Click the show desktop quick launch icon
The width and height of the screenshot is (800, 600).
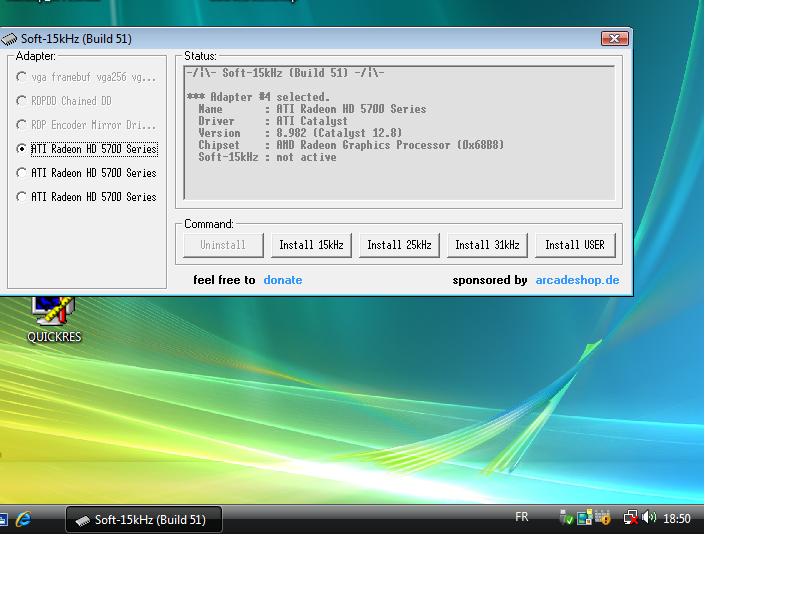(x=3, y=519)
